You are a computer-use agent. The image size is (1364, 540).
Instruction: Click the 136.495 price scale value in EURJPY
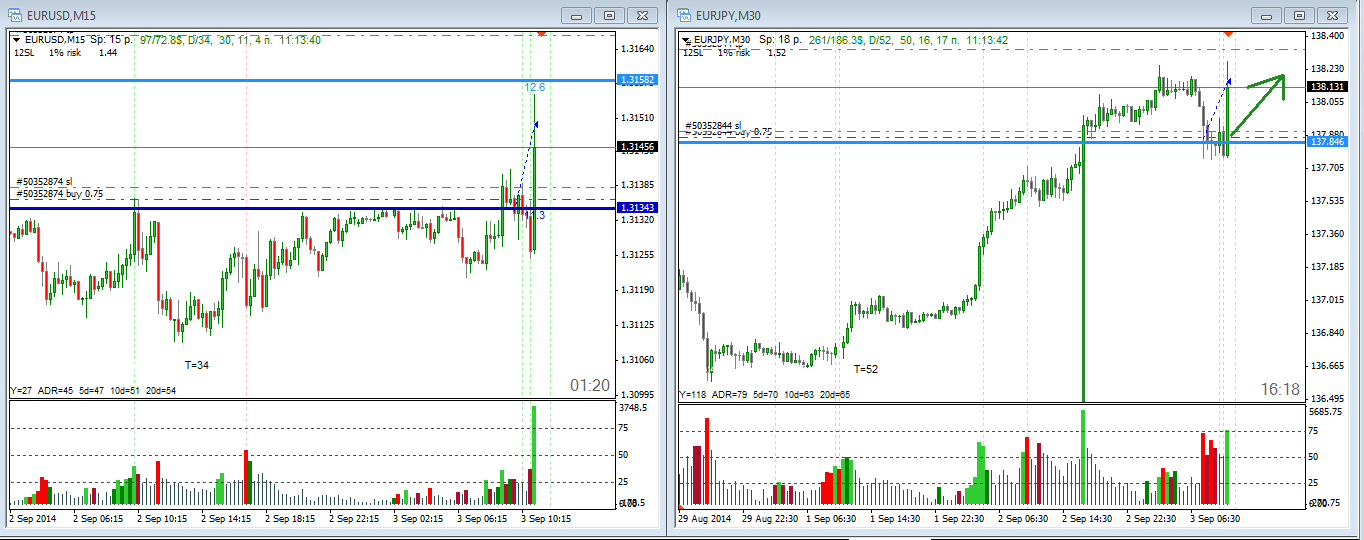pyautogui.click(x=1325, y=398)
